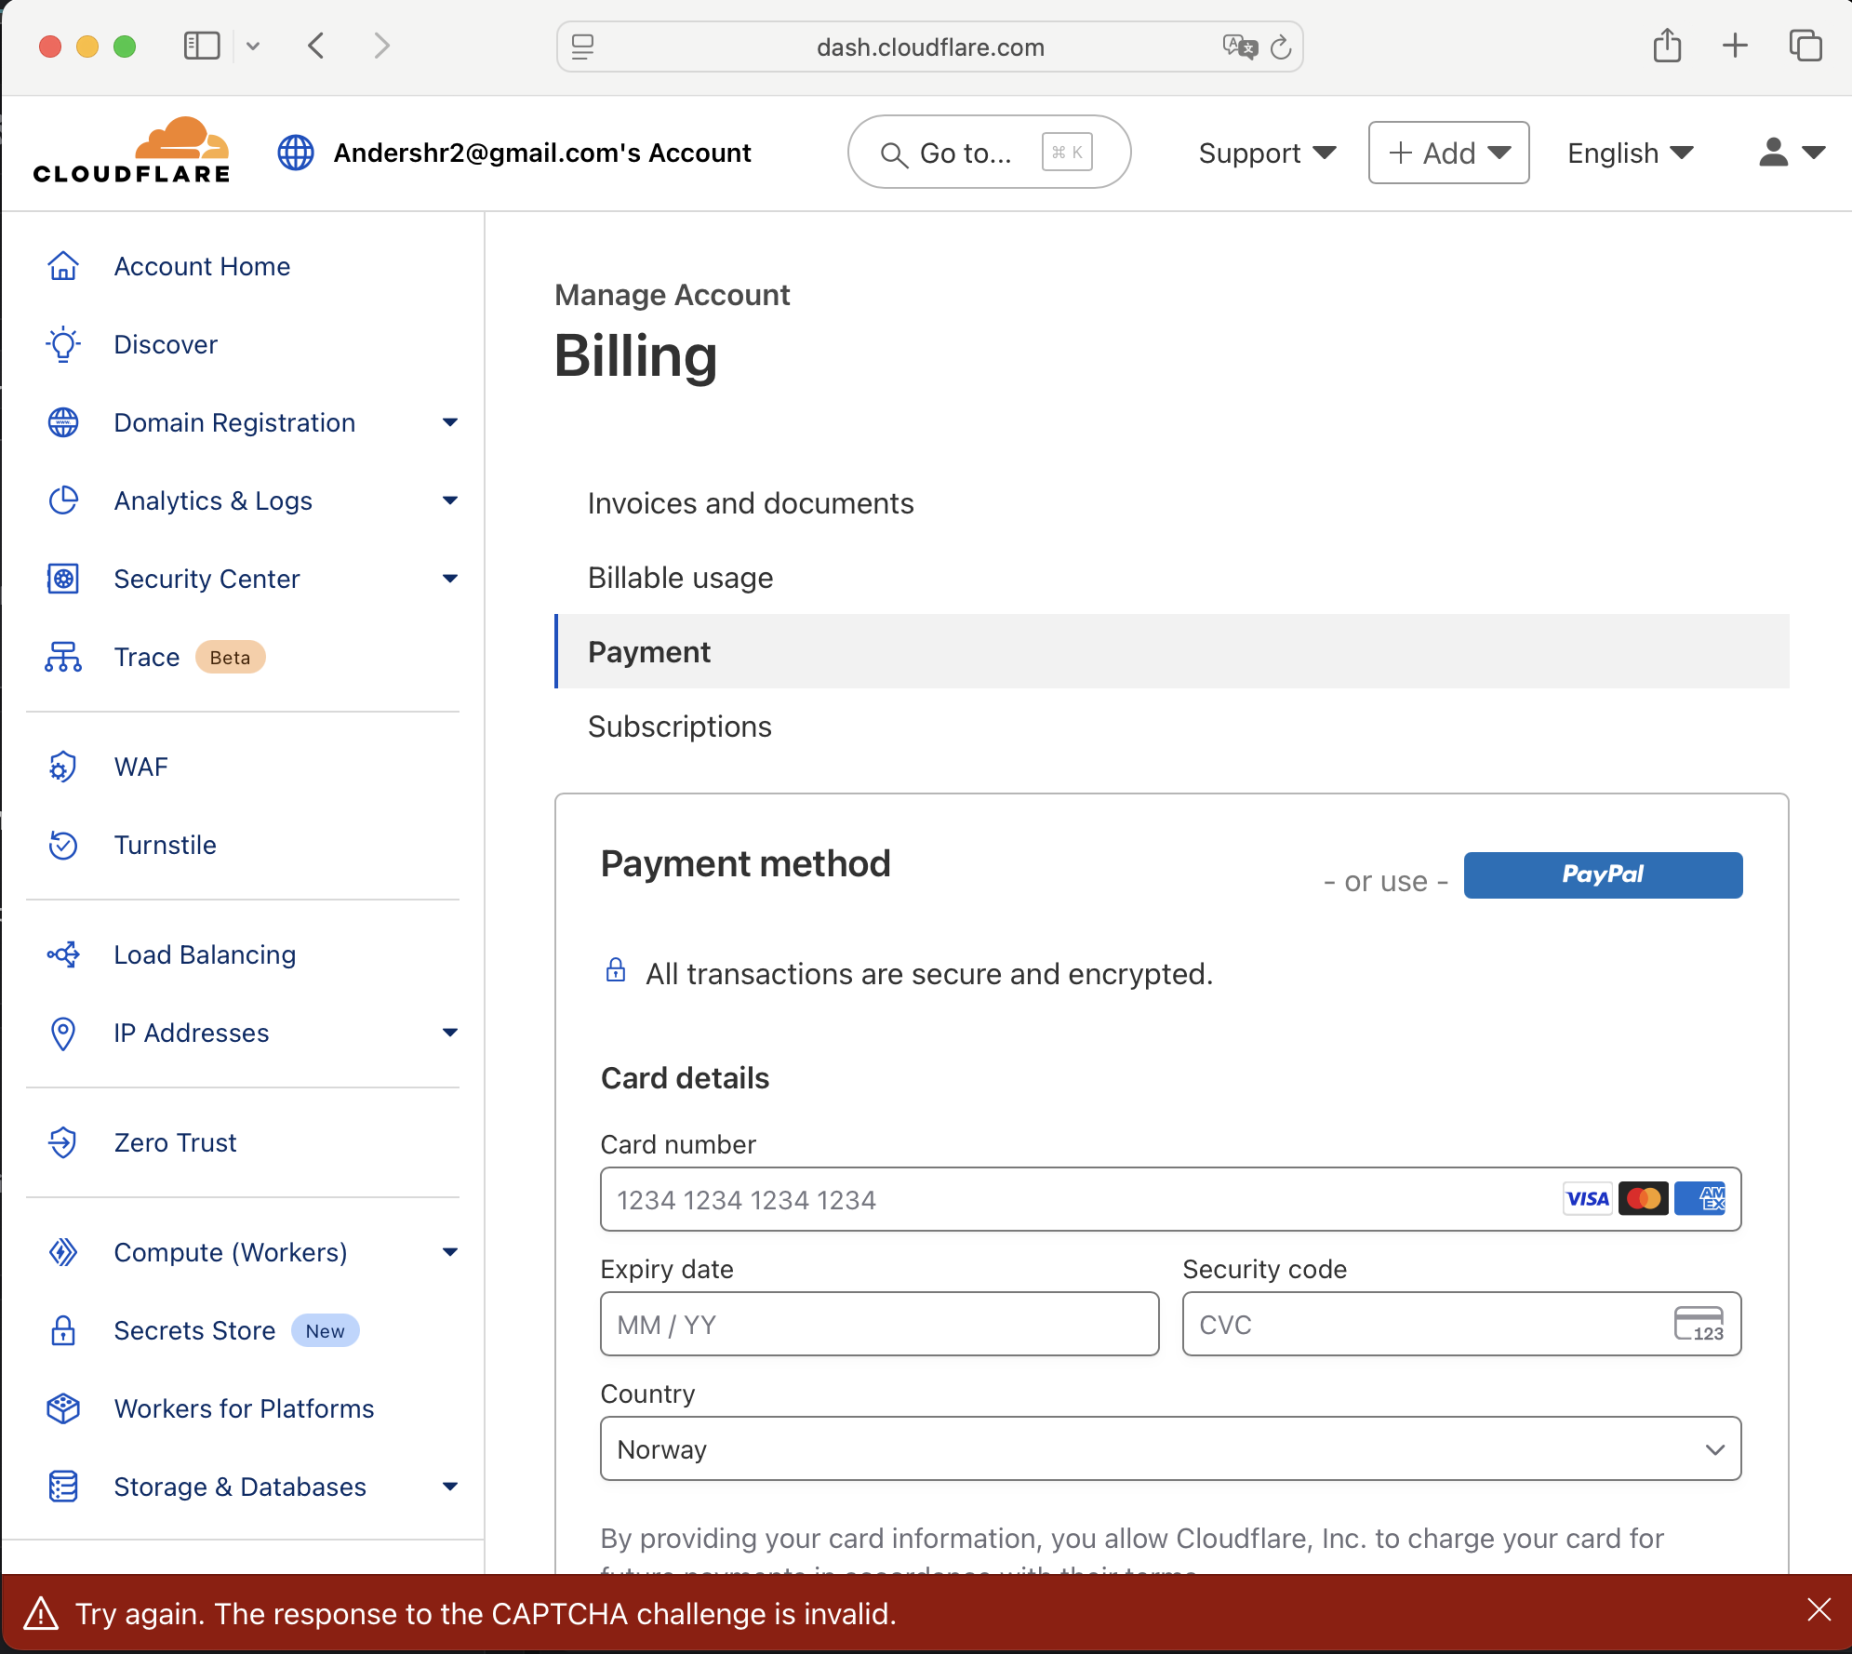Click the Analytics & Logs pie chart icon
This screenshot has width=1852, height=1654.
click(63, 500)
